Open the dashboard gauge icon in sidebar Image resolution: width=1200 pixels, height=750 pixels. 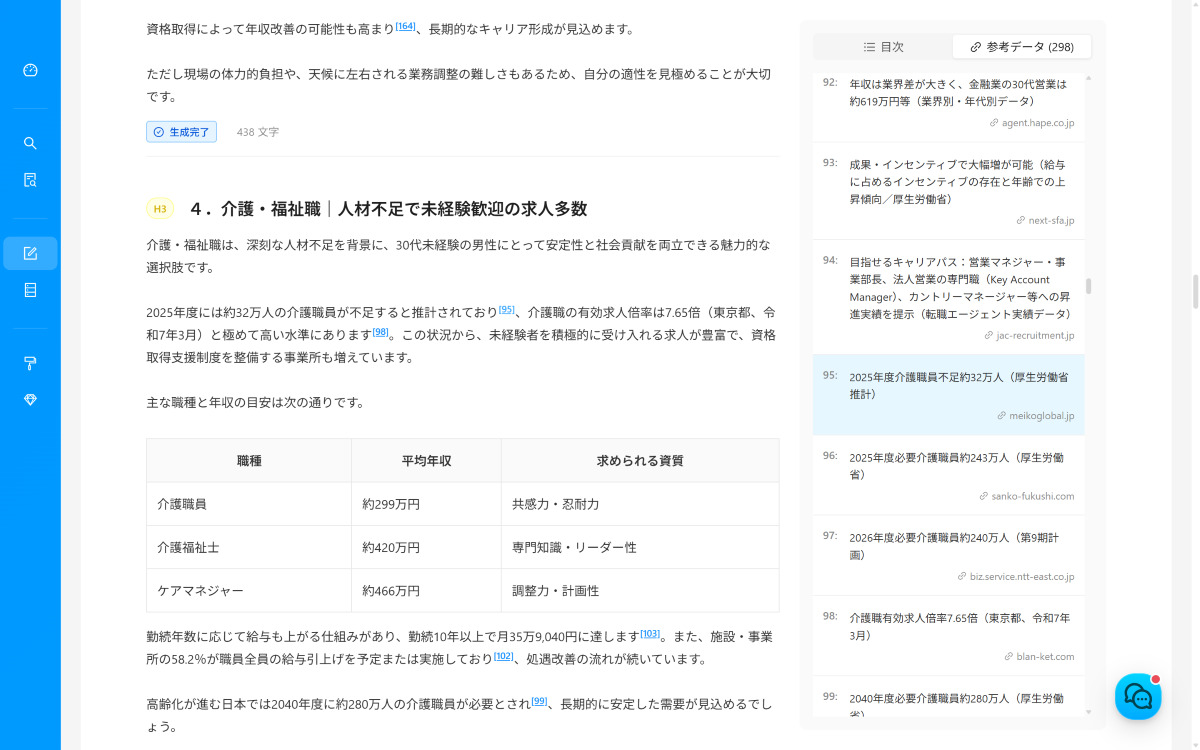pyautogui.click(x=30, y=70)
